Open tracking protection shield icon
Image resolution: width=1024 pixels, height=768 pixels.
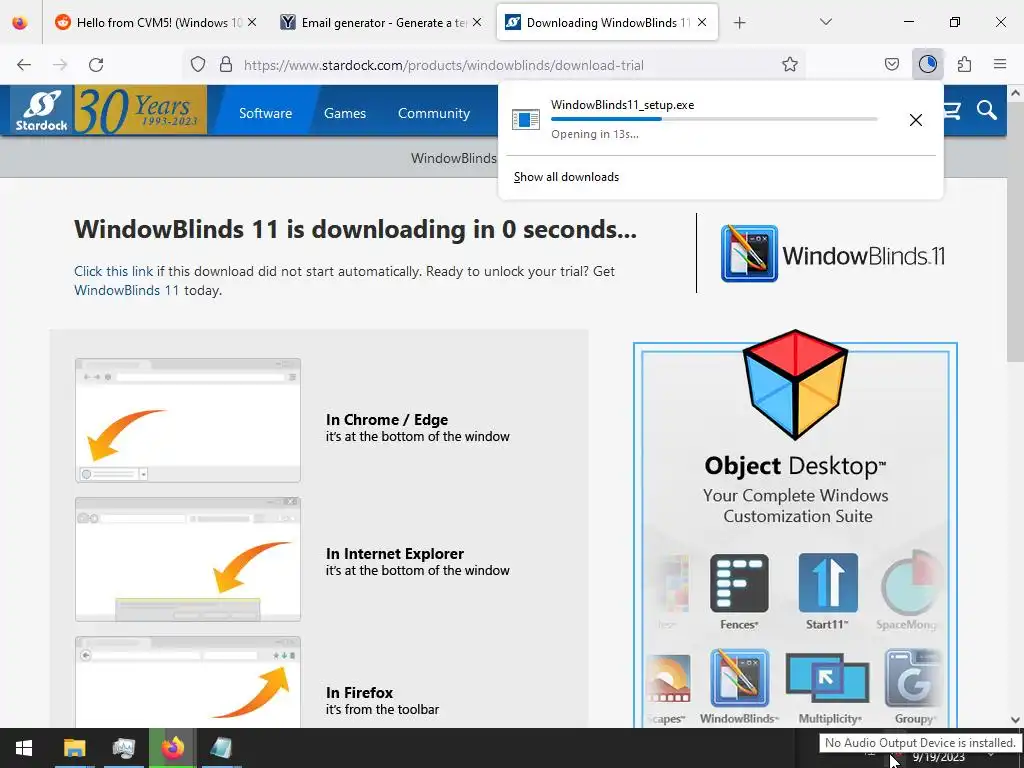198,65
